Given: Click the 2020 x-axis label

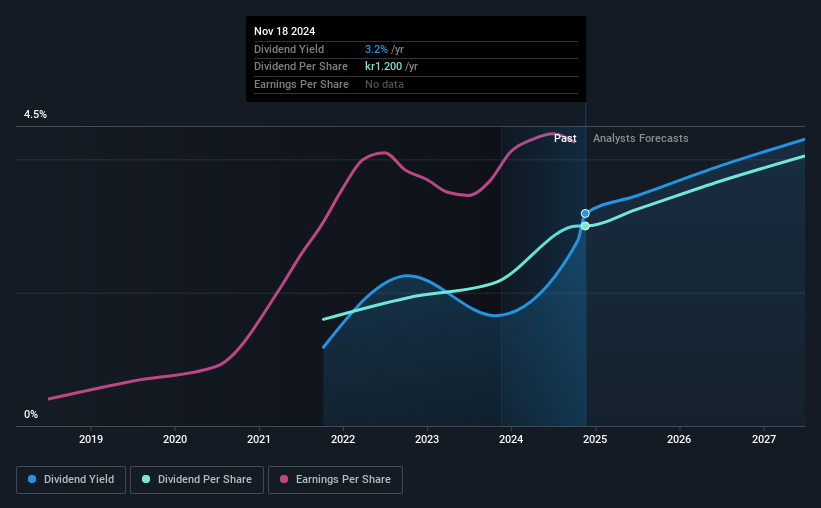Looking at the screenshot, I should coord(175,439).
